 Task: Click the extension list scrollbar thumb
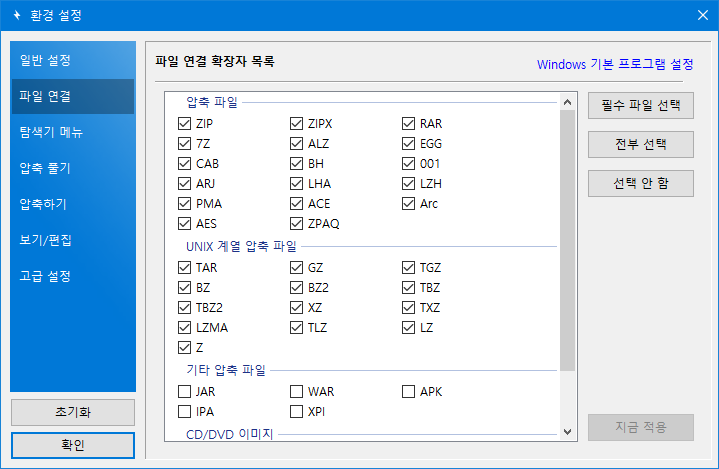pyautogui.click(x=567, y=240)
